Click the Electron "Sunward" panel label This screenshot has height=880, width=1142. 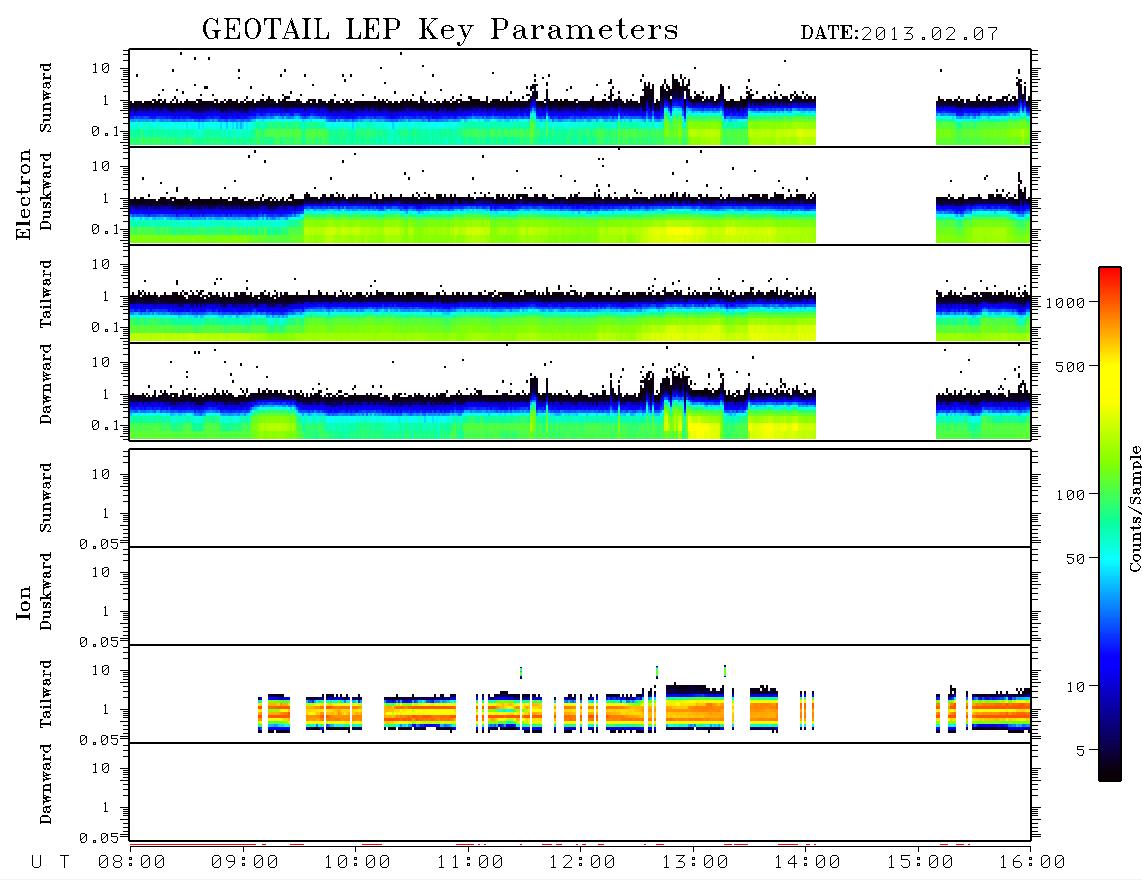[x=46, y=98]
